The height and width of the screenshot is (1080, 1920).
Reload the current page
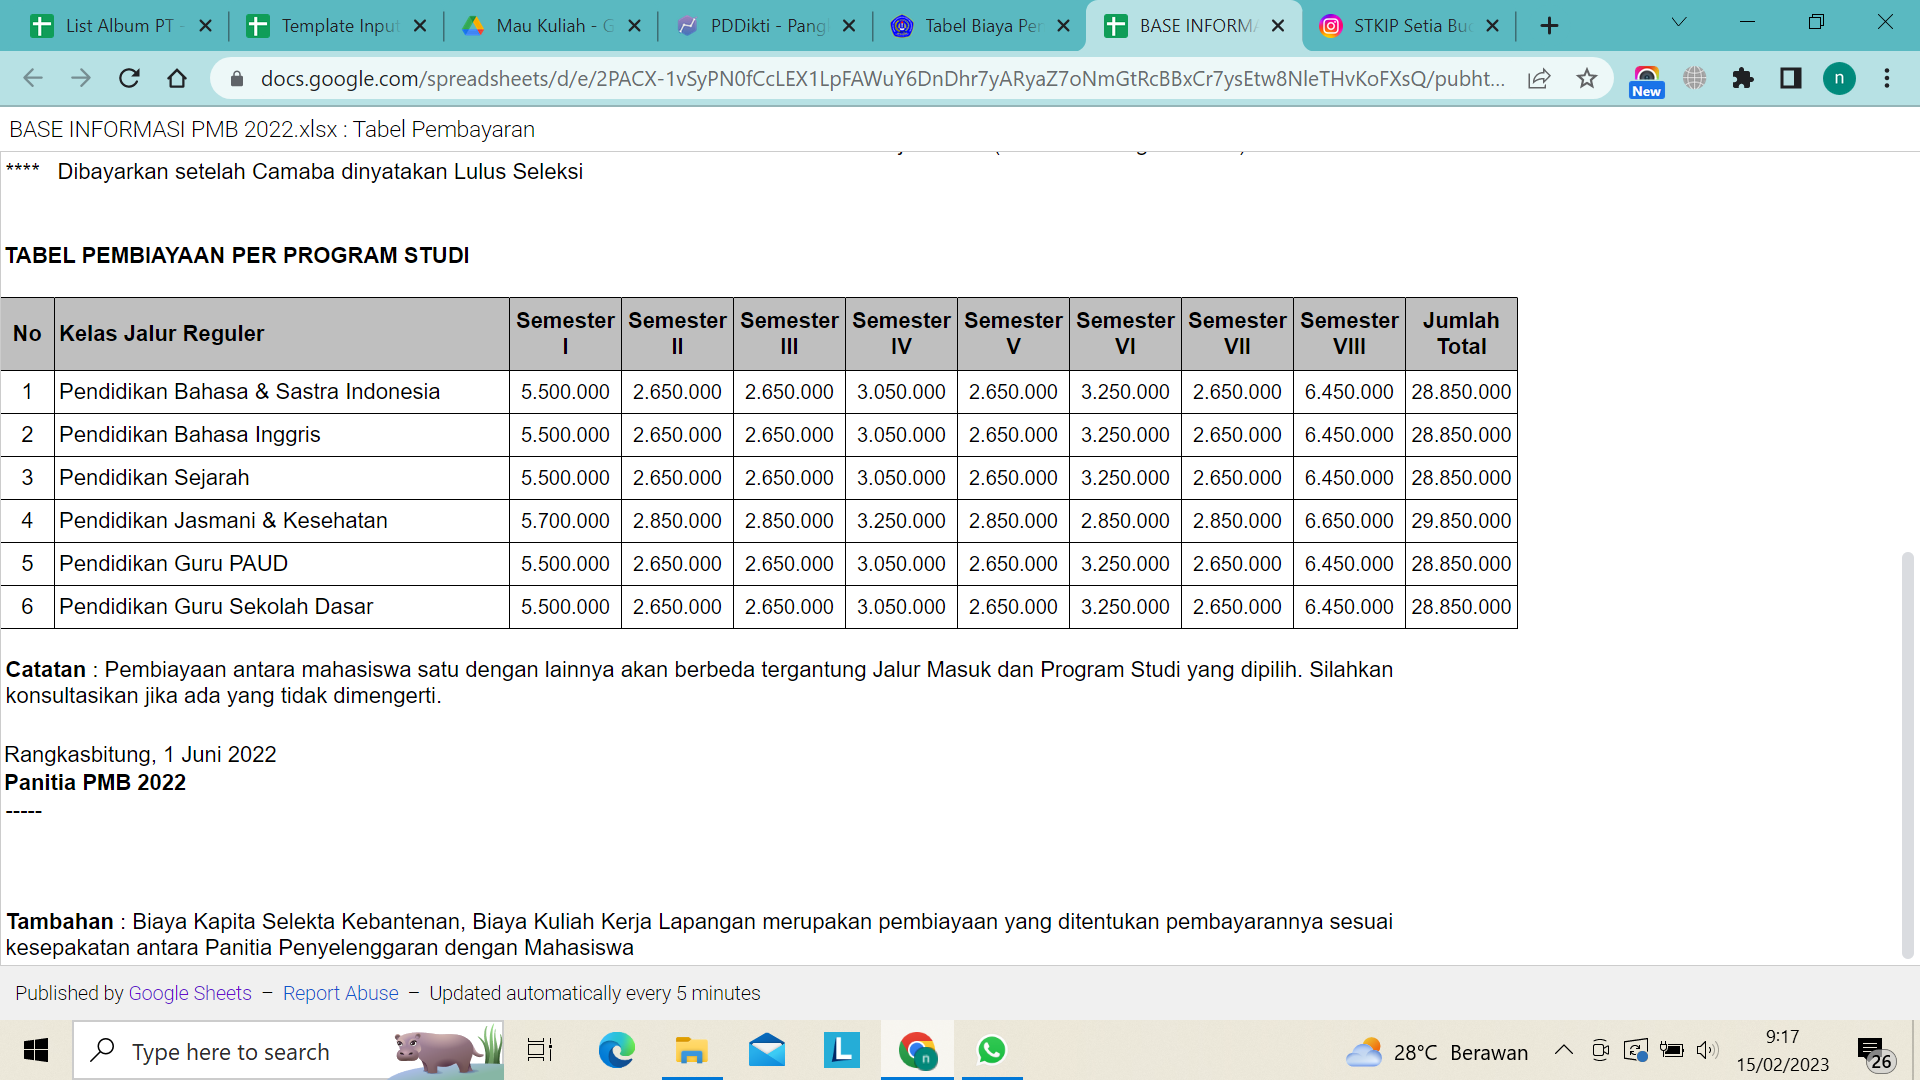(129, 78)
